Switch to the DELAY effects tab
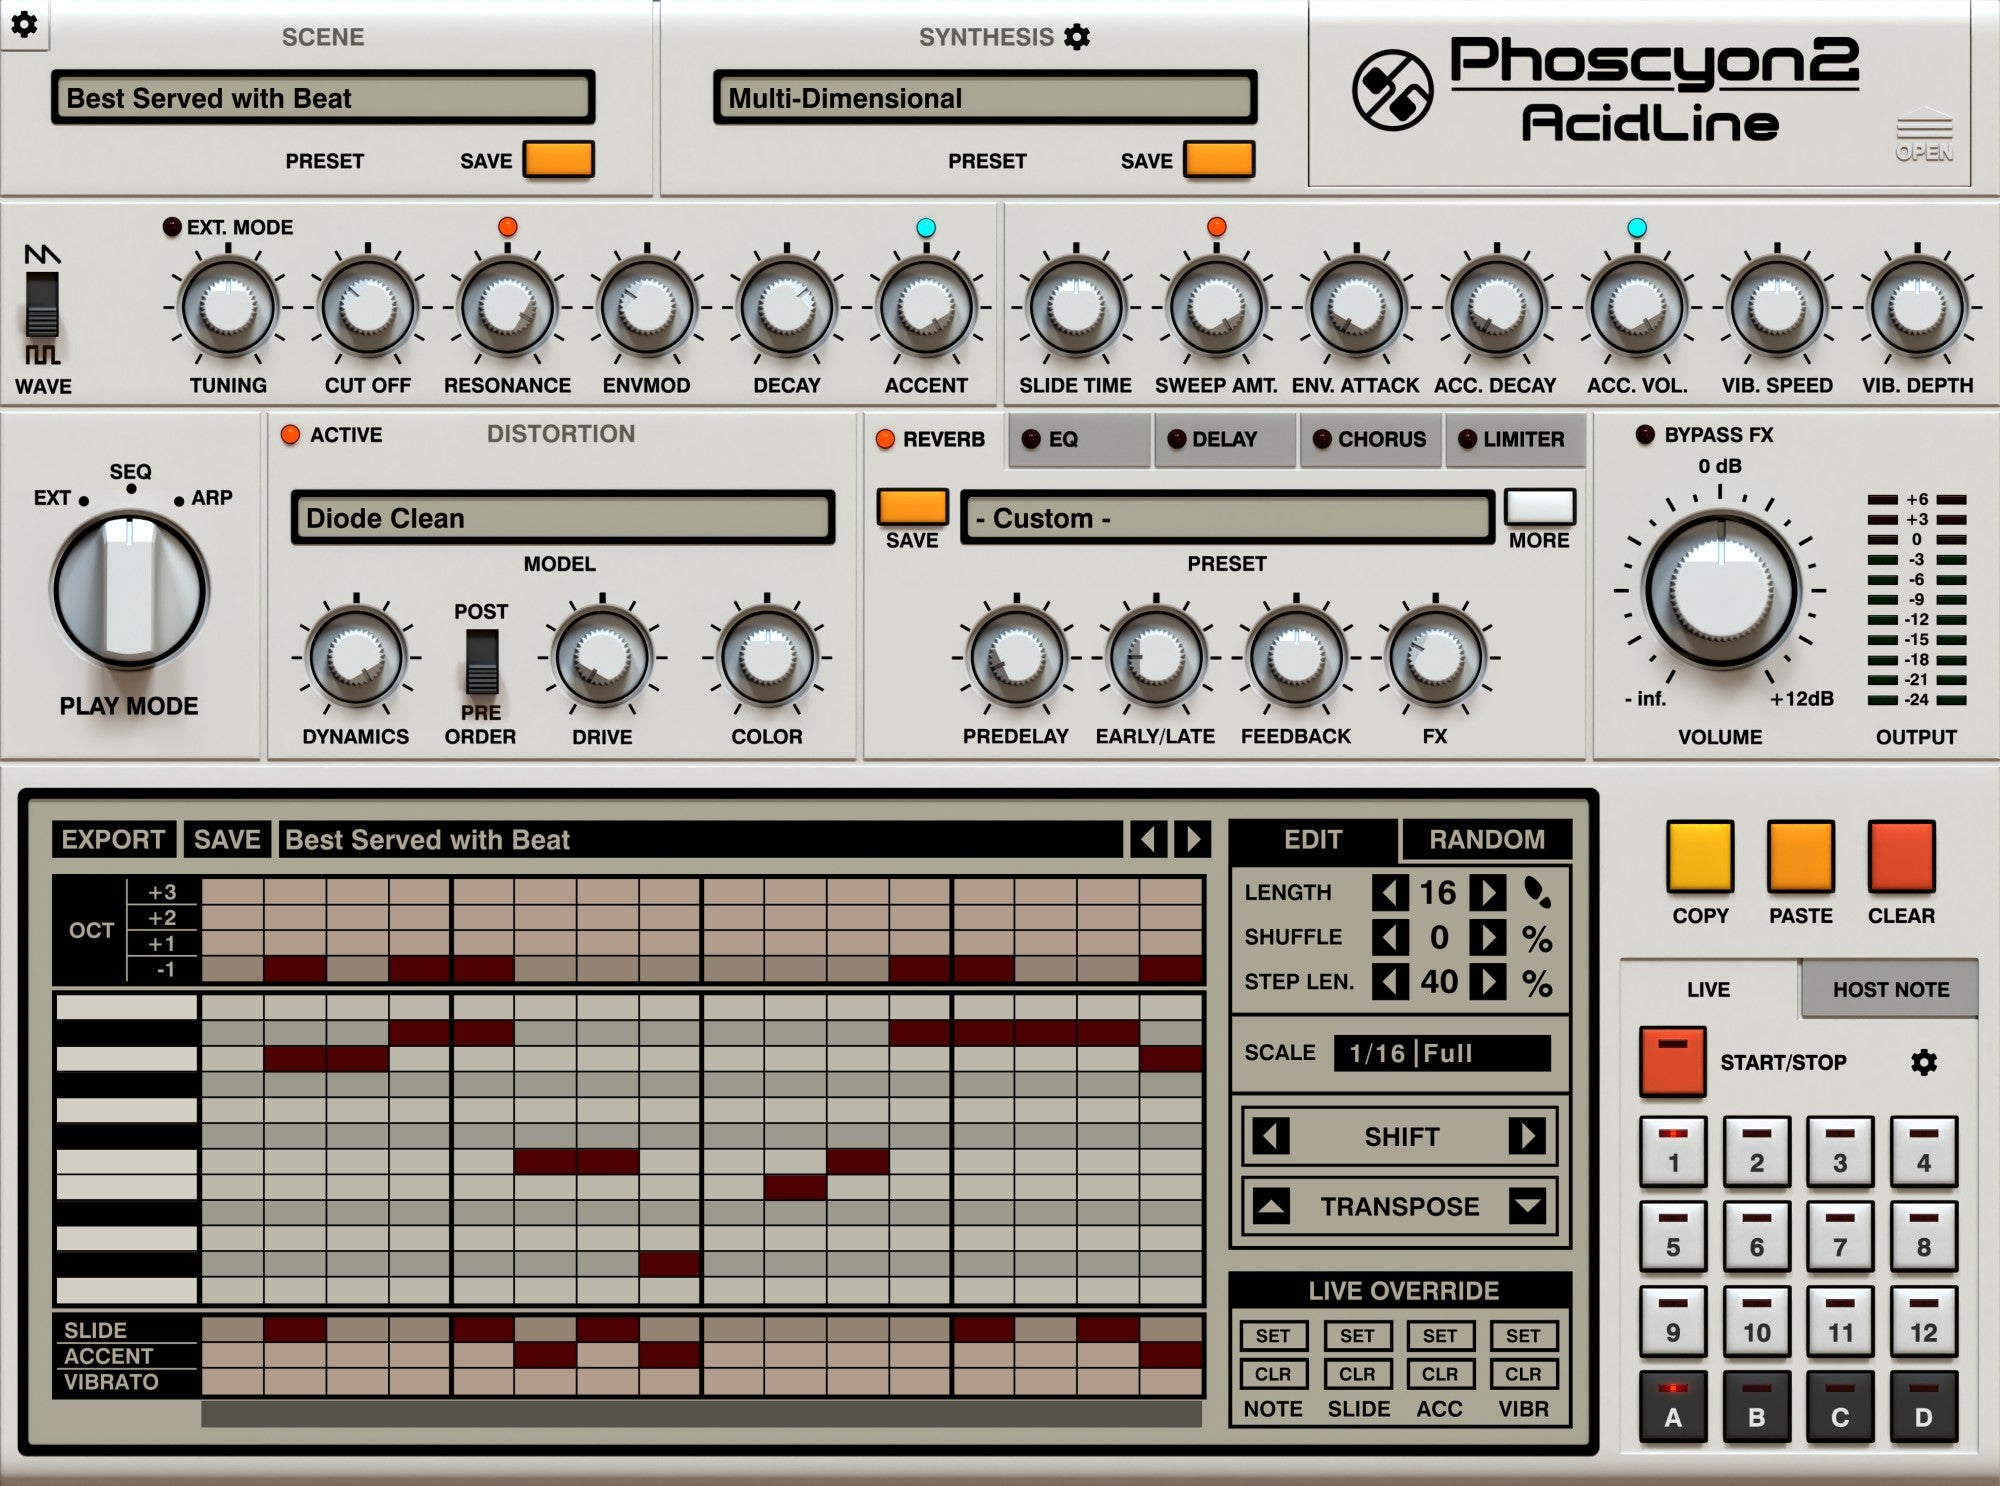Screen dimensions: 2000x1486 coord(1224,439)
